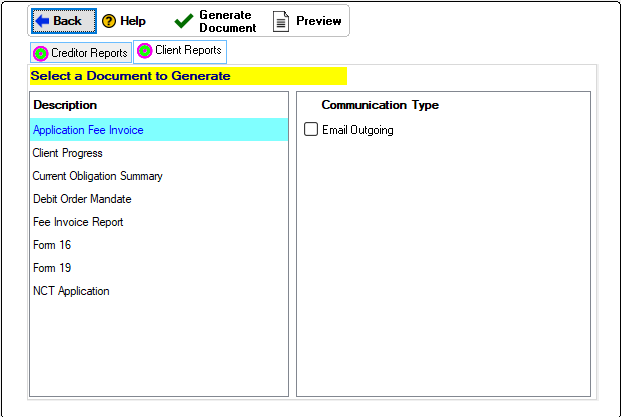Click the yellow Help question mark icon
Image resolution: width=621 pixels, height=417 pixels.
point(109,21)
